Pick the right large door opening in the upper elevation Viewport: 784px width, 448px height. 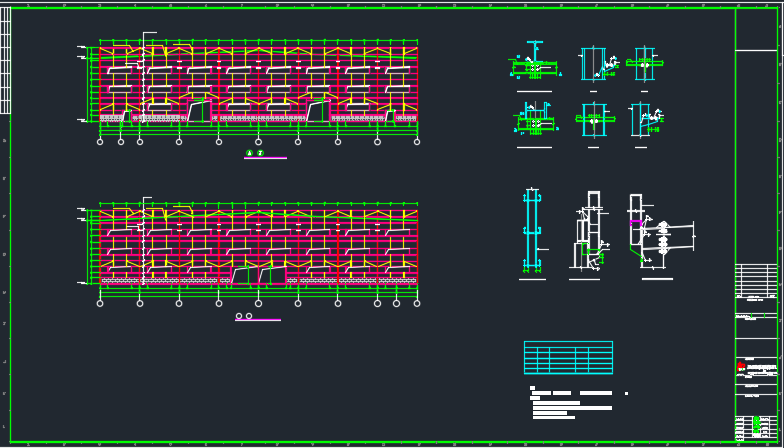click(319, 111)
